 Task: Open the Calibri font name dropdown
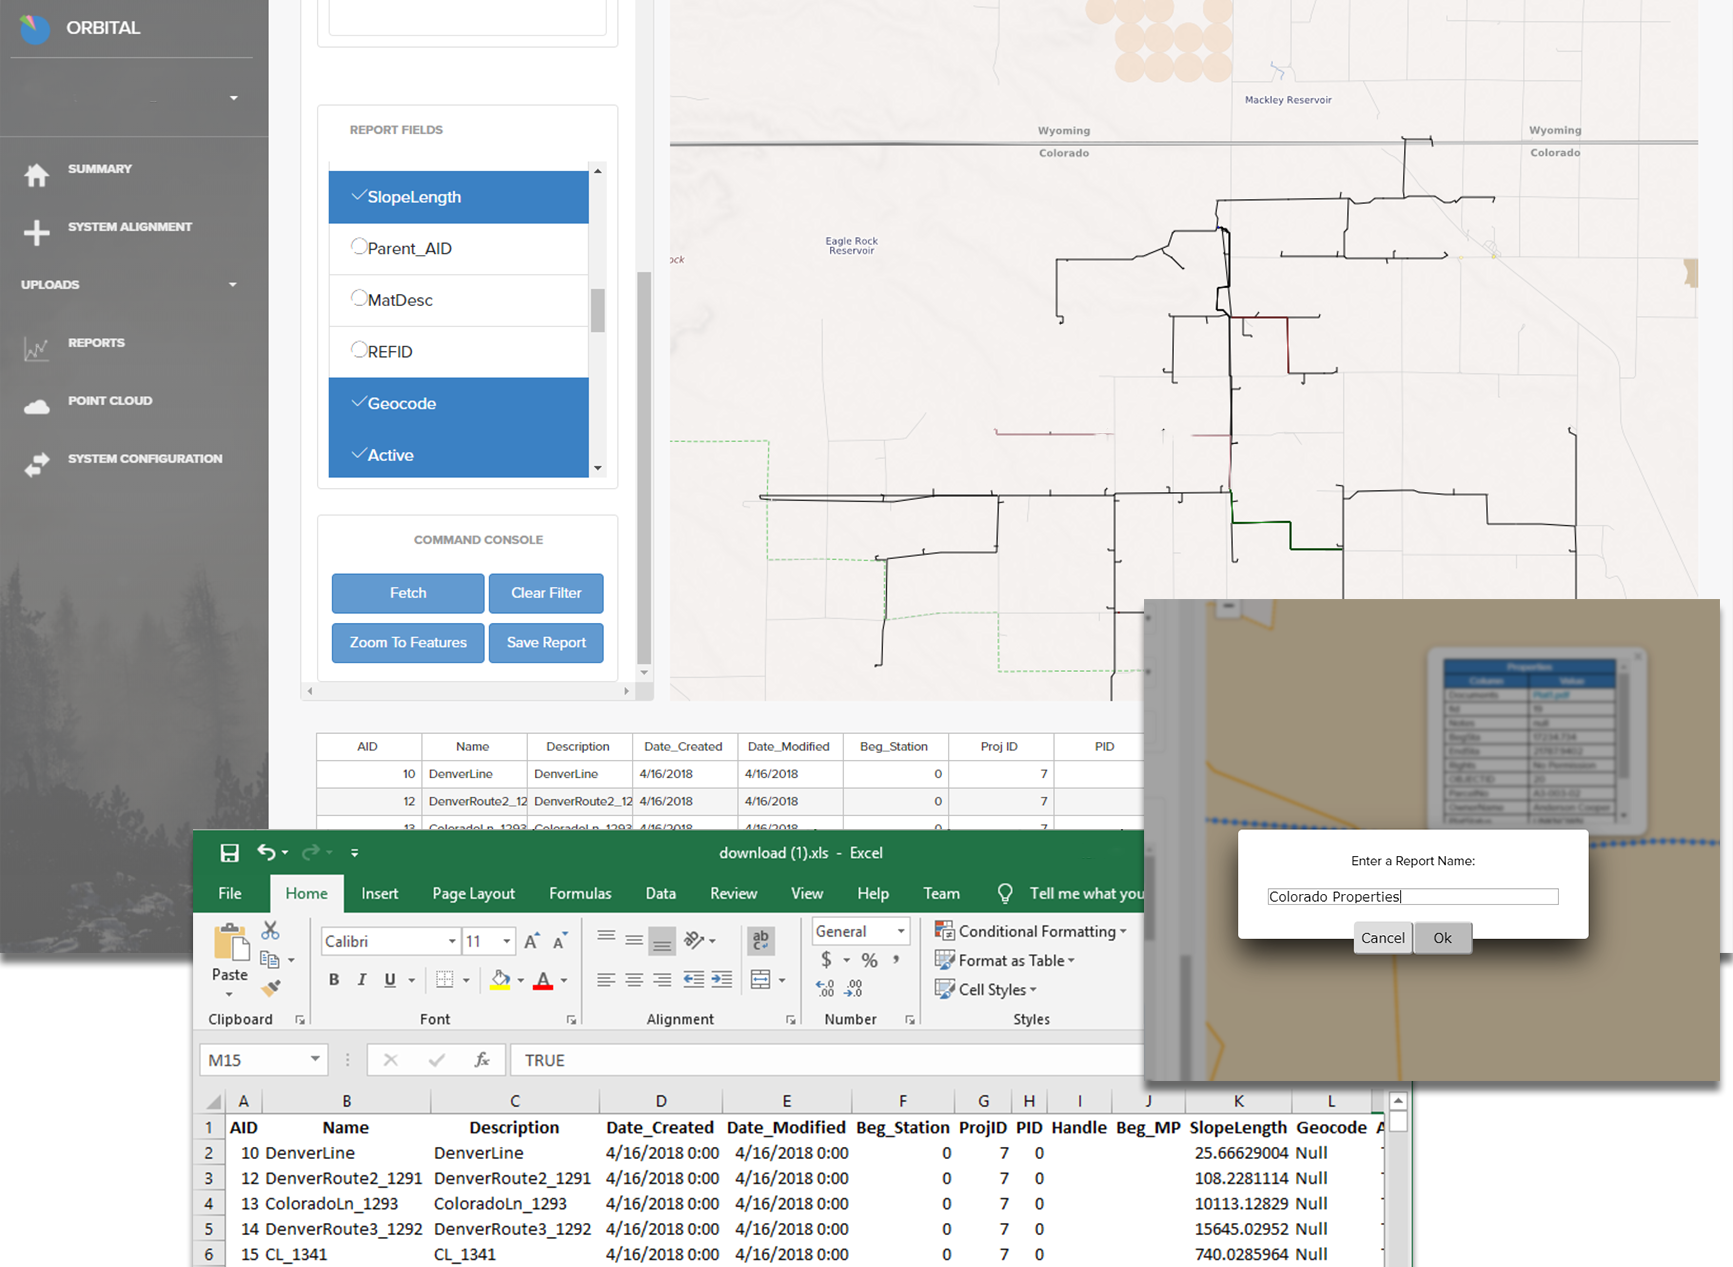pyautogui.click(x=452, y=941)
